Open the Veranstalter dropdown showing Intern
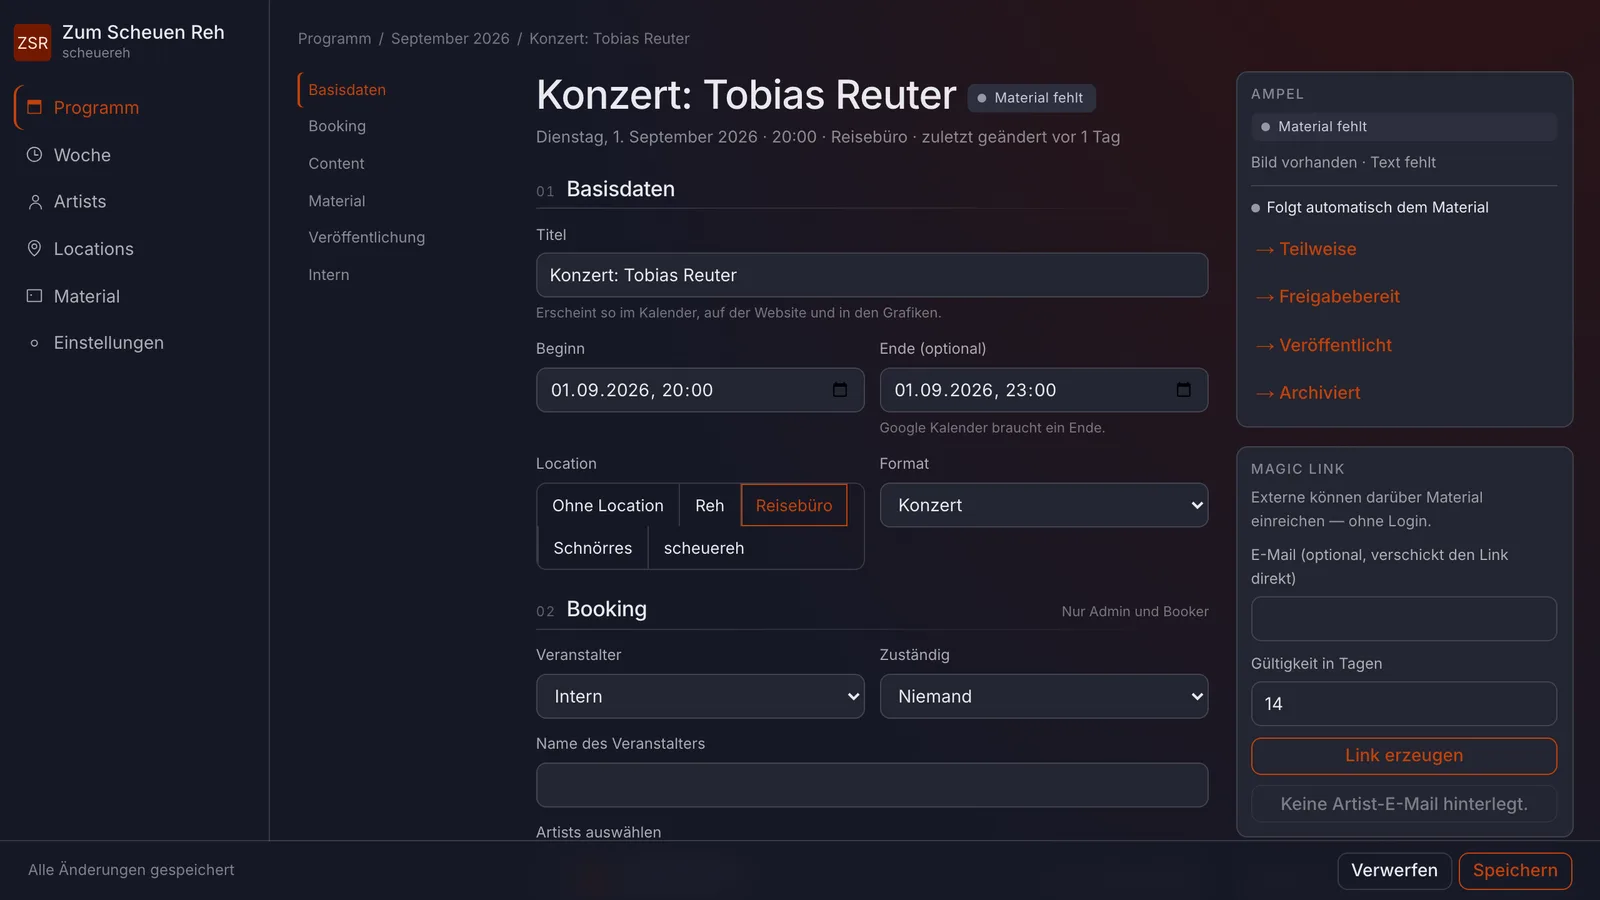1600x900 pixels. point(700,696)
